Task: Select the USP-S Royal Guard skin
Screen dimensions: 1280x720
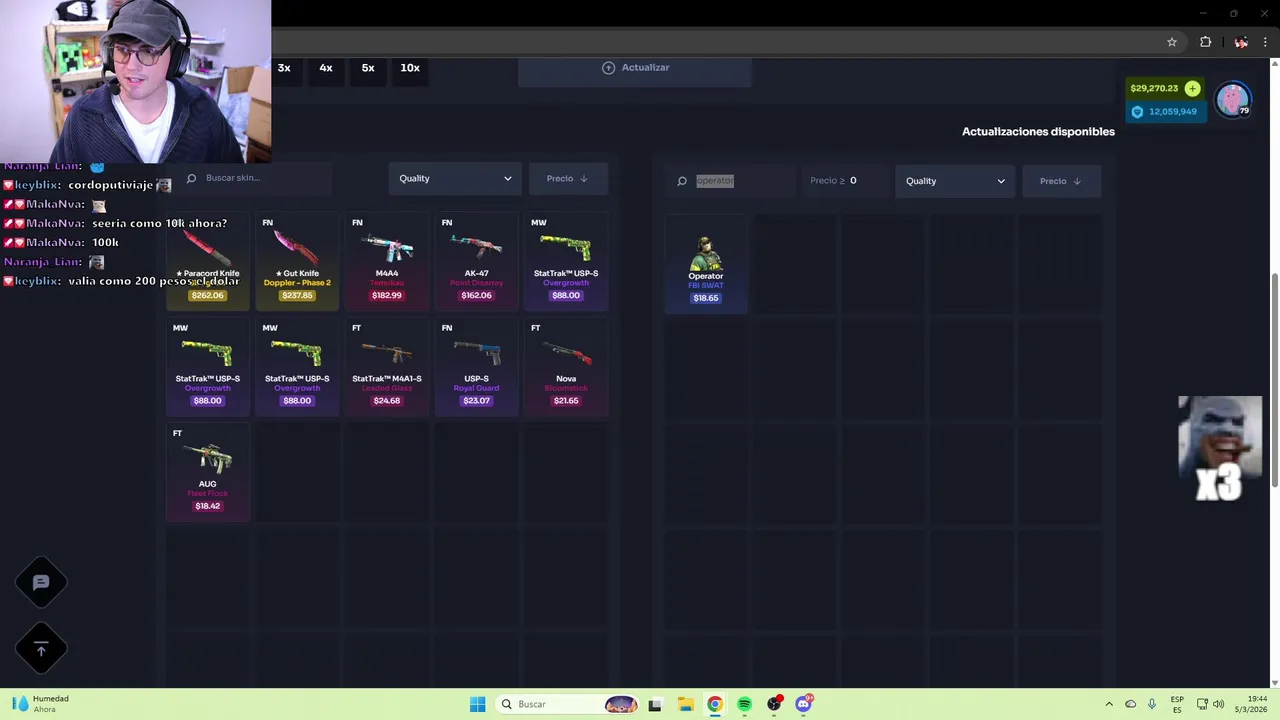Action: click(476, 366)
